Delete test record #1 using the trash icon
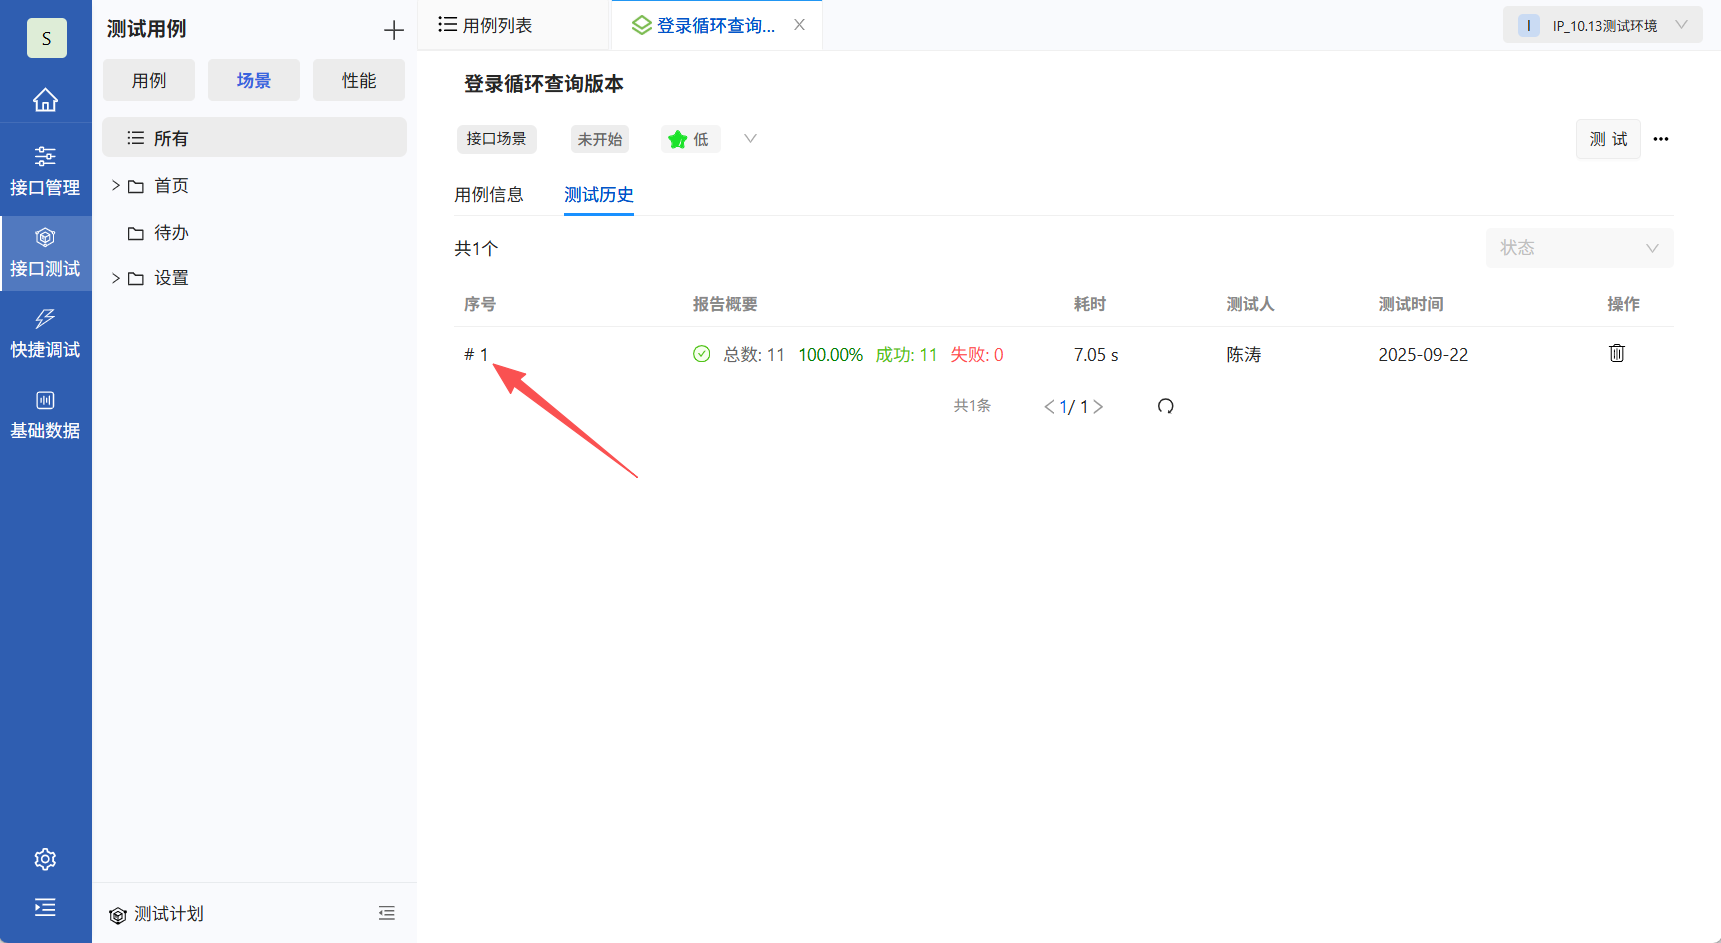Image resolution: width=1721 pixels, height=943 pixels. 1616,353
